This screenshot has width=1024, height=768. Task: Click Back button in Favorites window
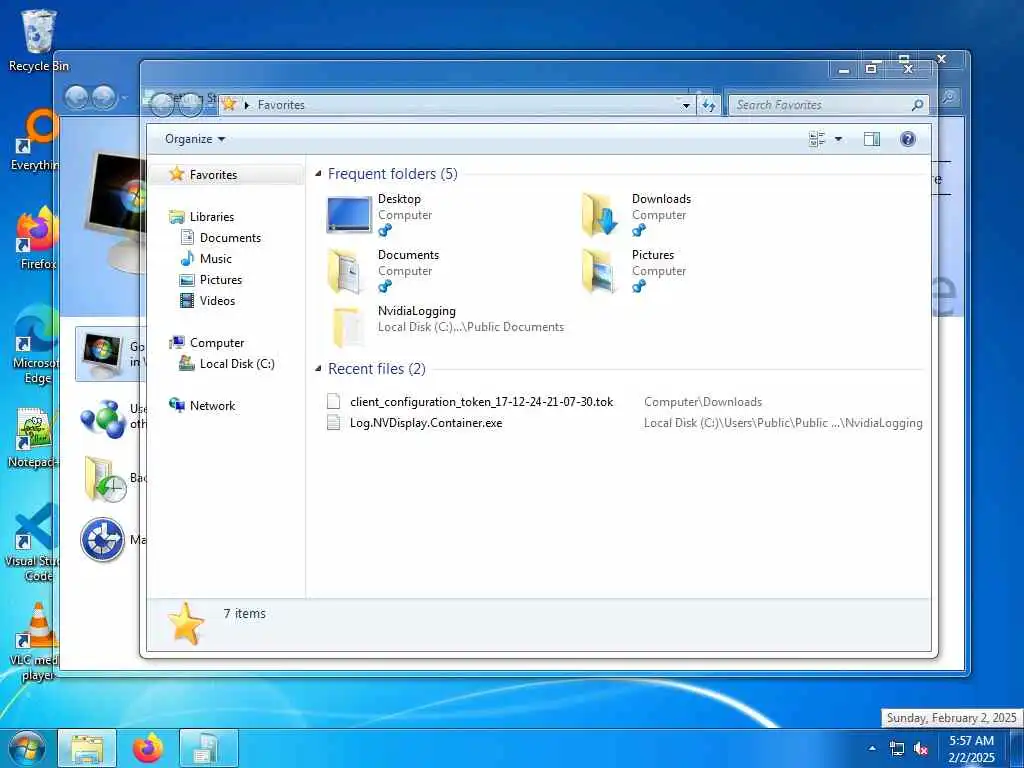pyautogui.click(x=161, y=104)
